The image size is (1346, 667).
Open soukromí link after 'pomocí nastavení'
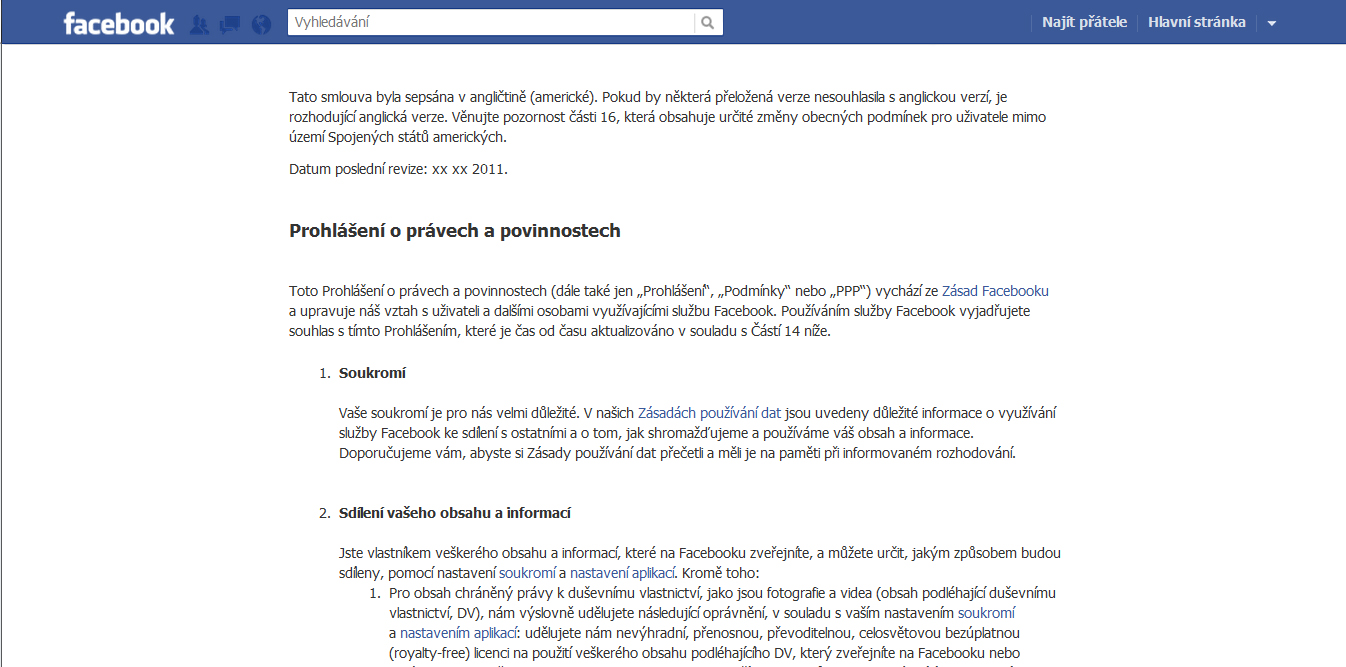click(x=527, y=573)
